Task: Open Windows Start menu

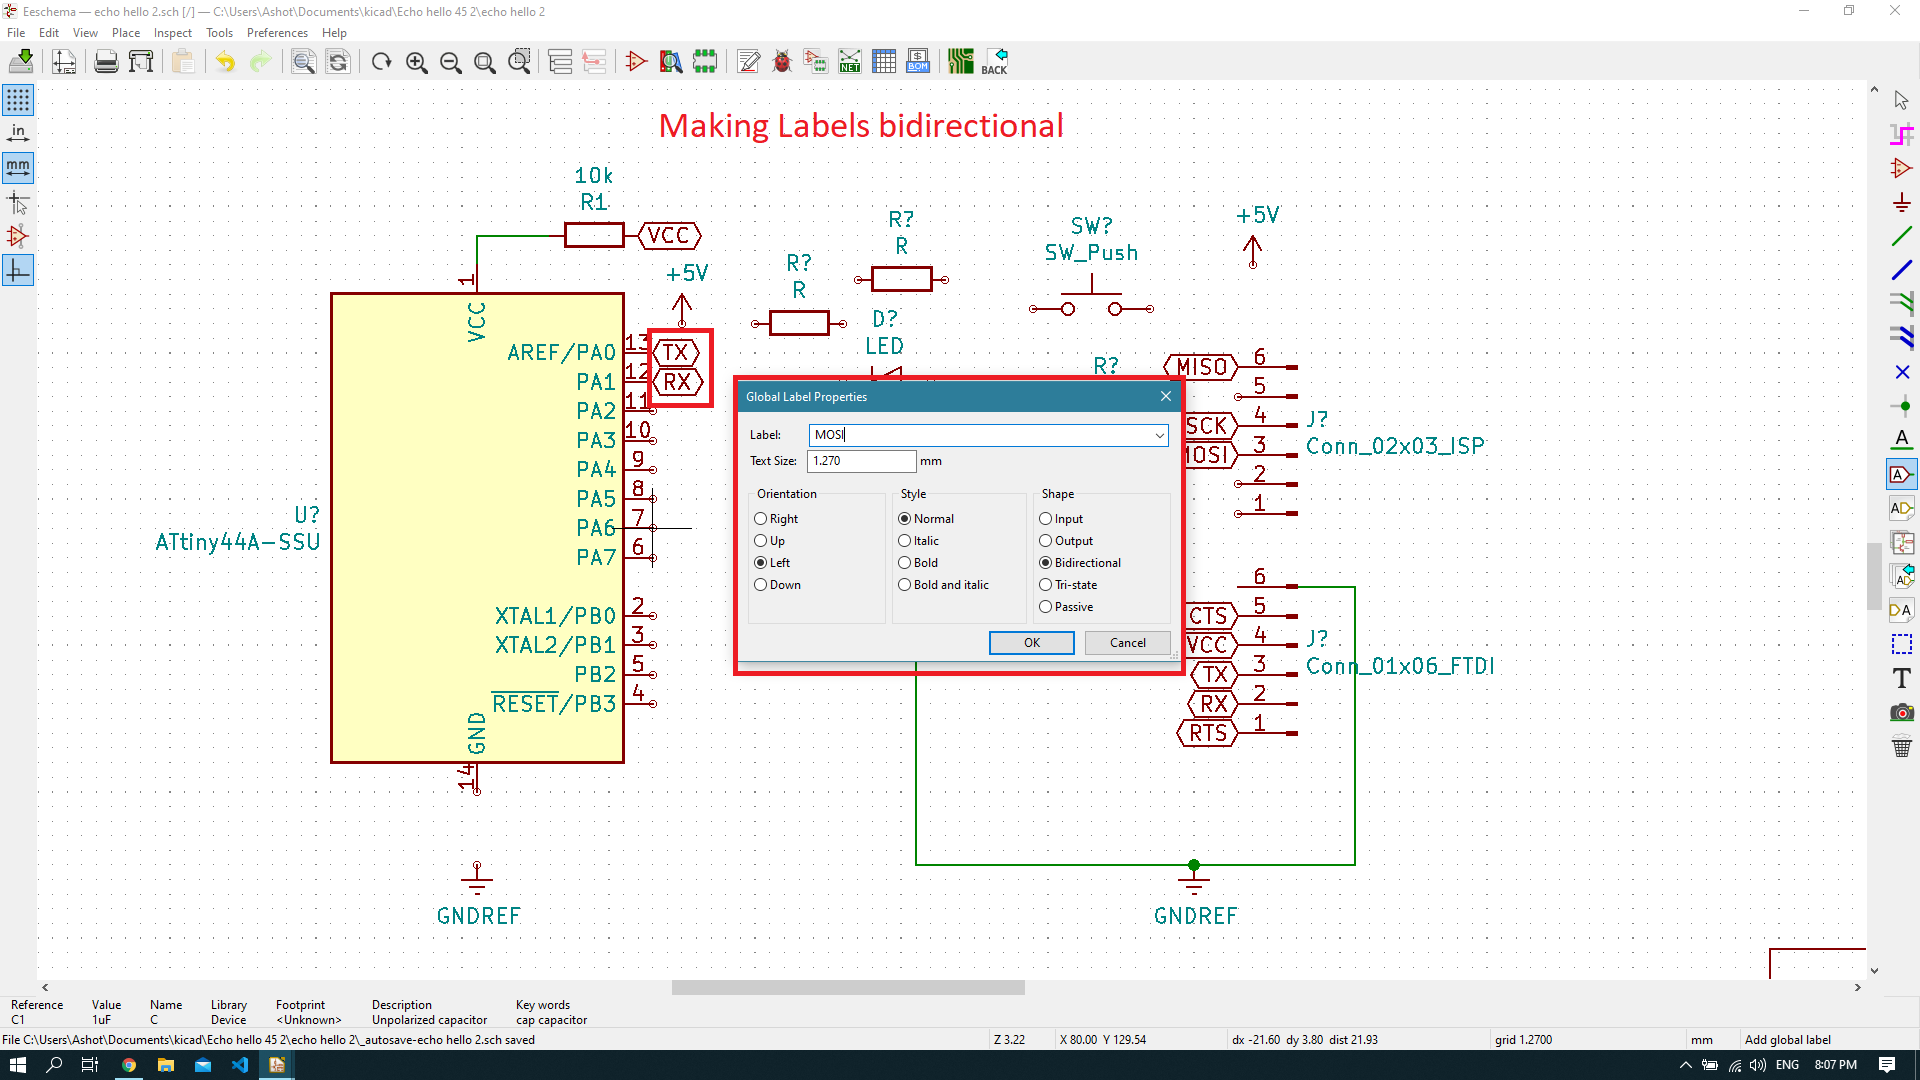Action: tap(18, 1065)
